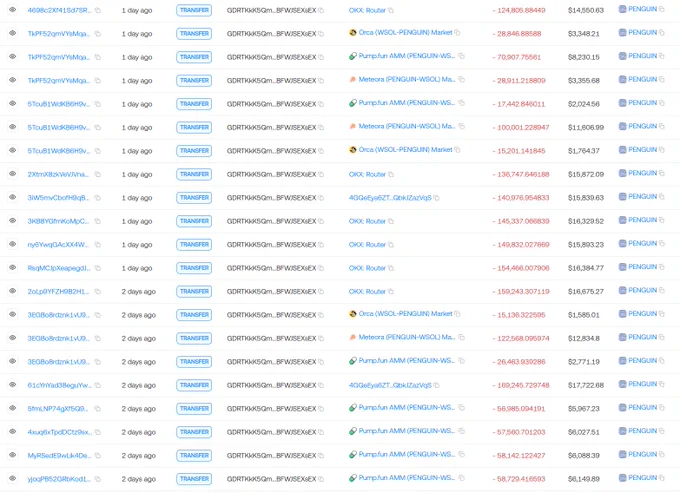This screenshot has height=493, width=680.
Task: Select value $16,384.77
Action: [585, 268]
